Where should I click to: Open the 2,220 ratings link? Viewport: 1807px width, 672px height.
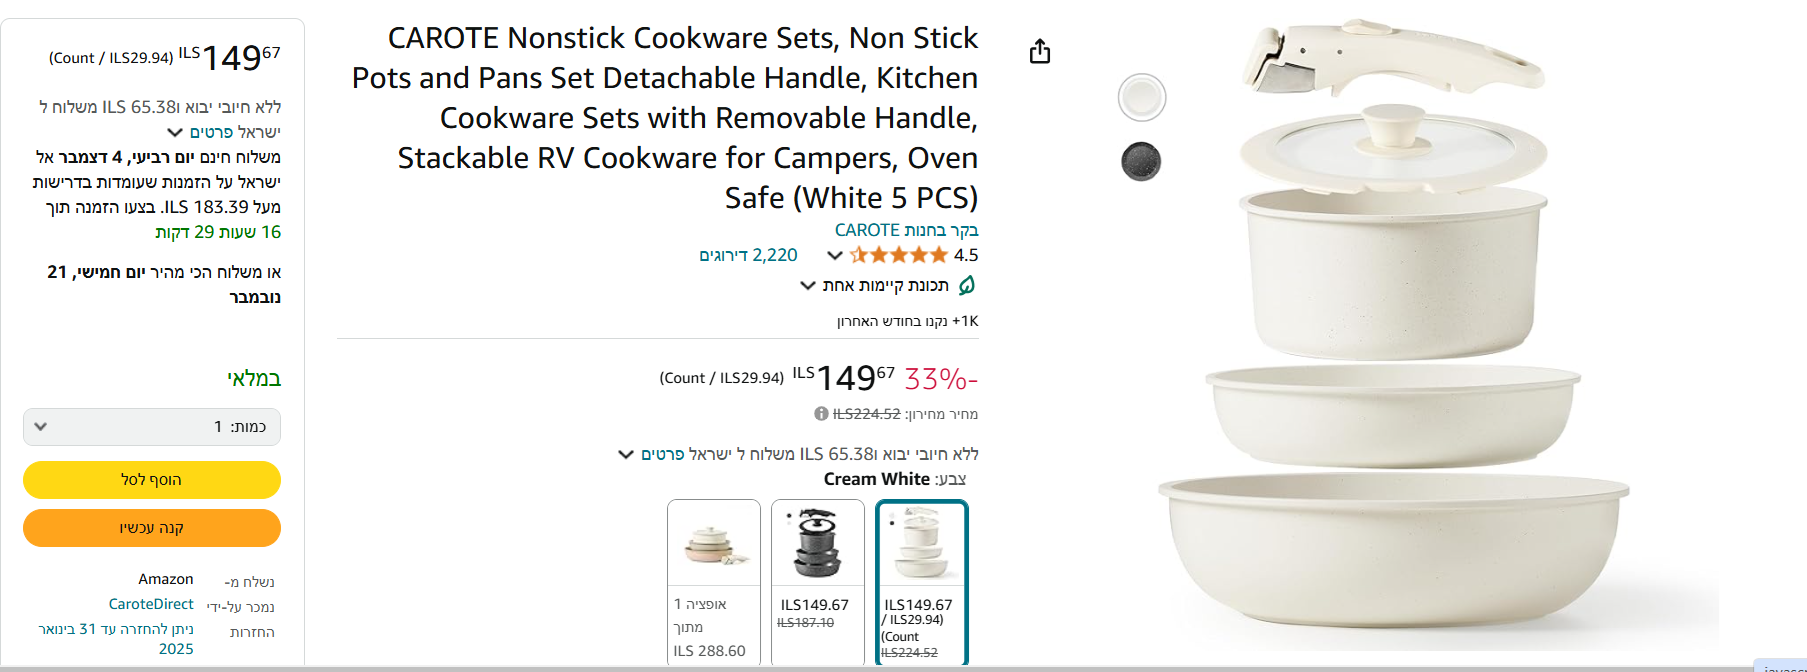(x=748, y=255)
